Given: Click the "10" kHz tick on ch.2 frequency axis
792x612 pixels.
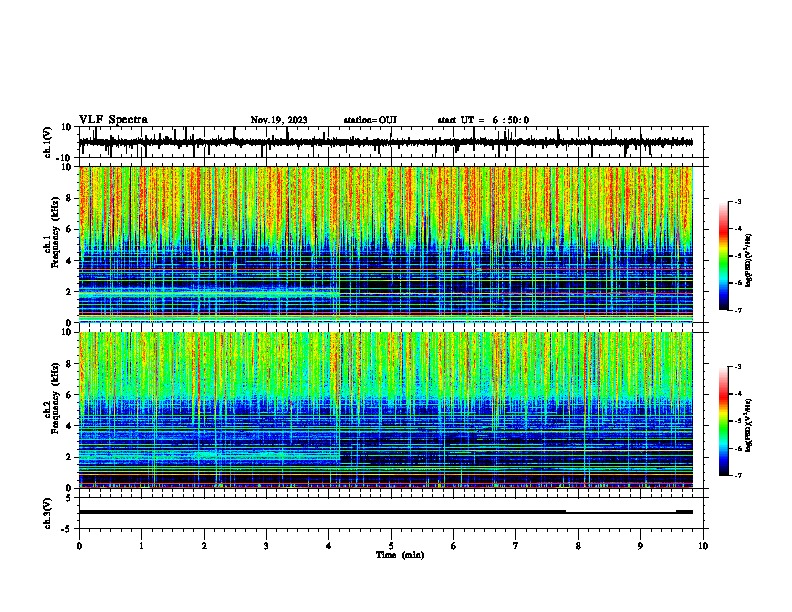Looking at the screenshot, I should click(x=67, y=332).
